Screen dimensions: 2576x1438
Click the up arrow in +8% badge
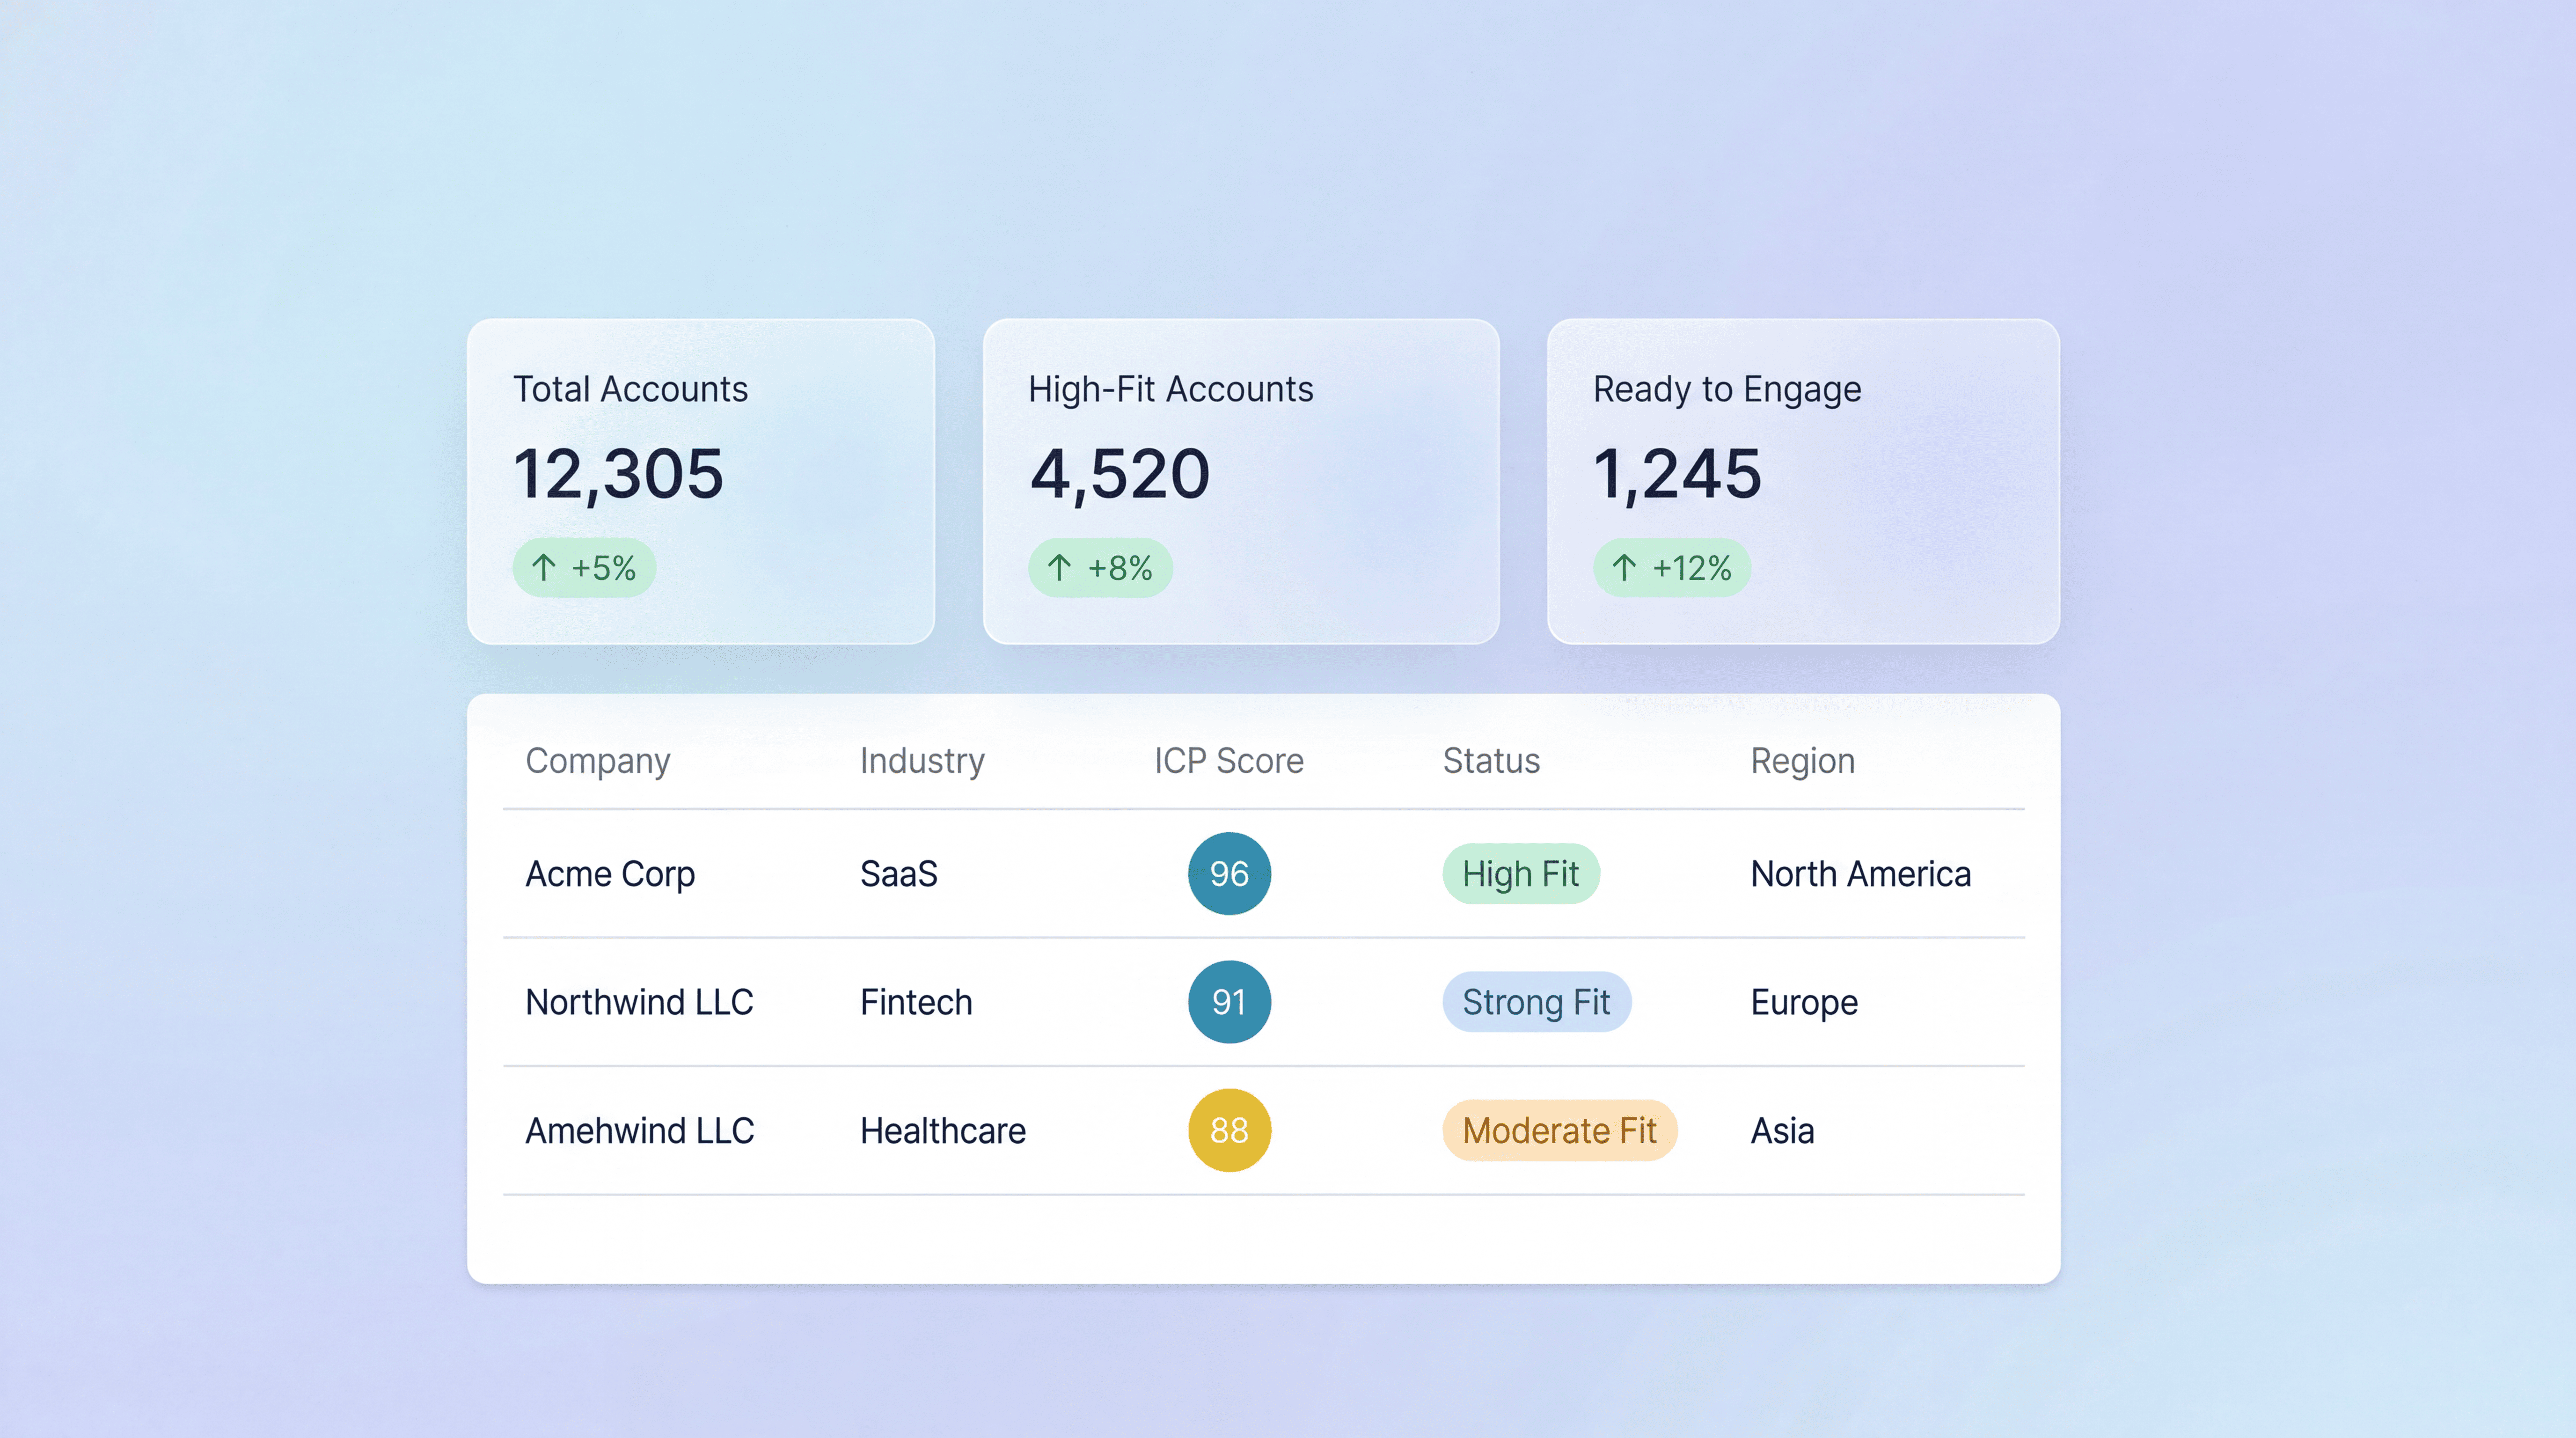click(x=1059, y=568)
